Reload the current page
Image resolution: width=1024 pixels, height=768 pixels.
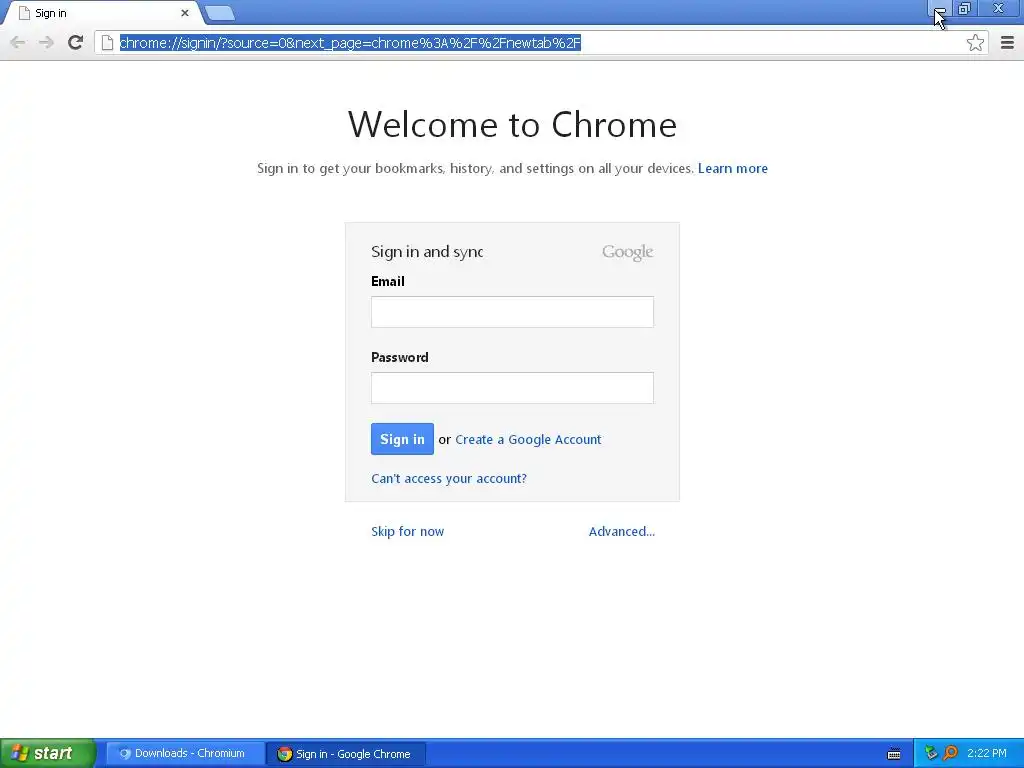point(76,43)
